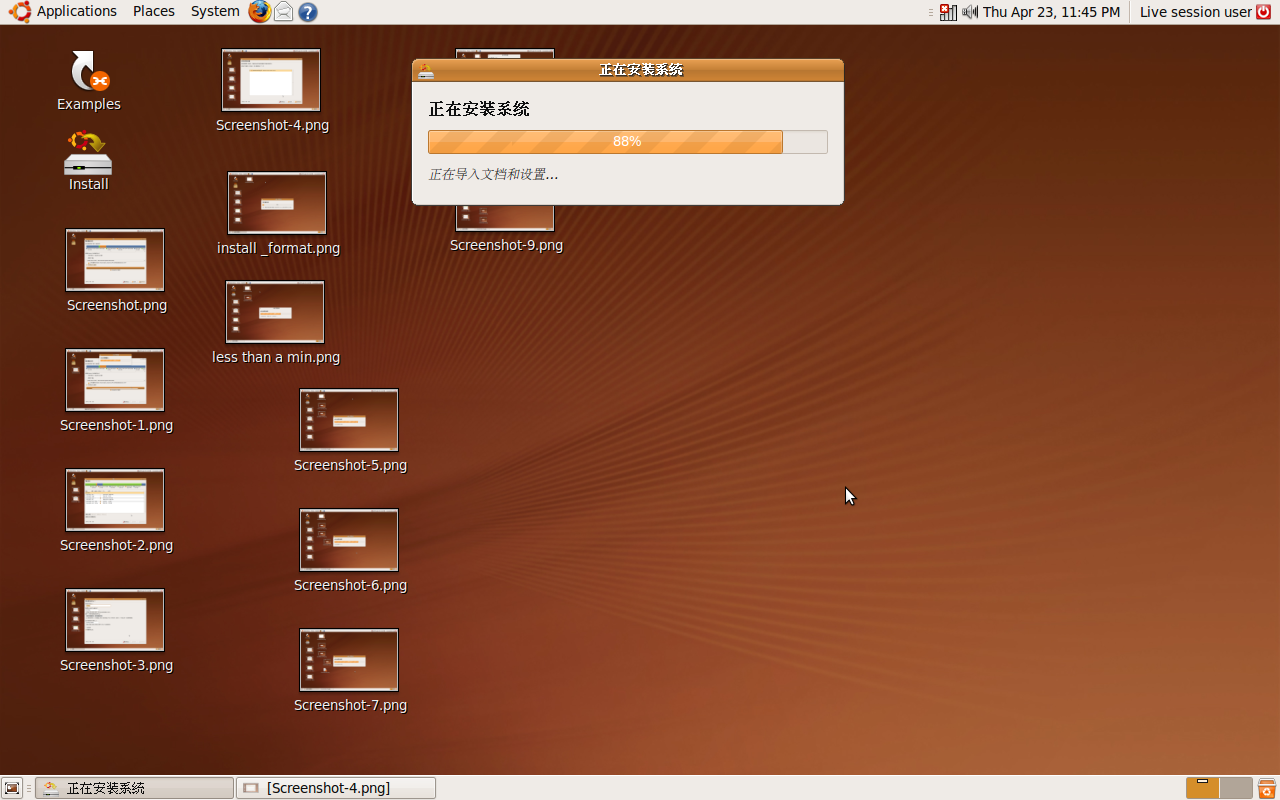Select Screenshot-1.png thumbnail

coord(115,380)
